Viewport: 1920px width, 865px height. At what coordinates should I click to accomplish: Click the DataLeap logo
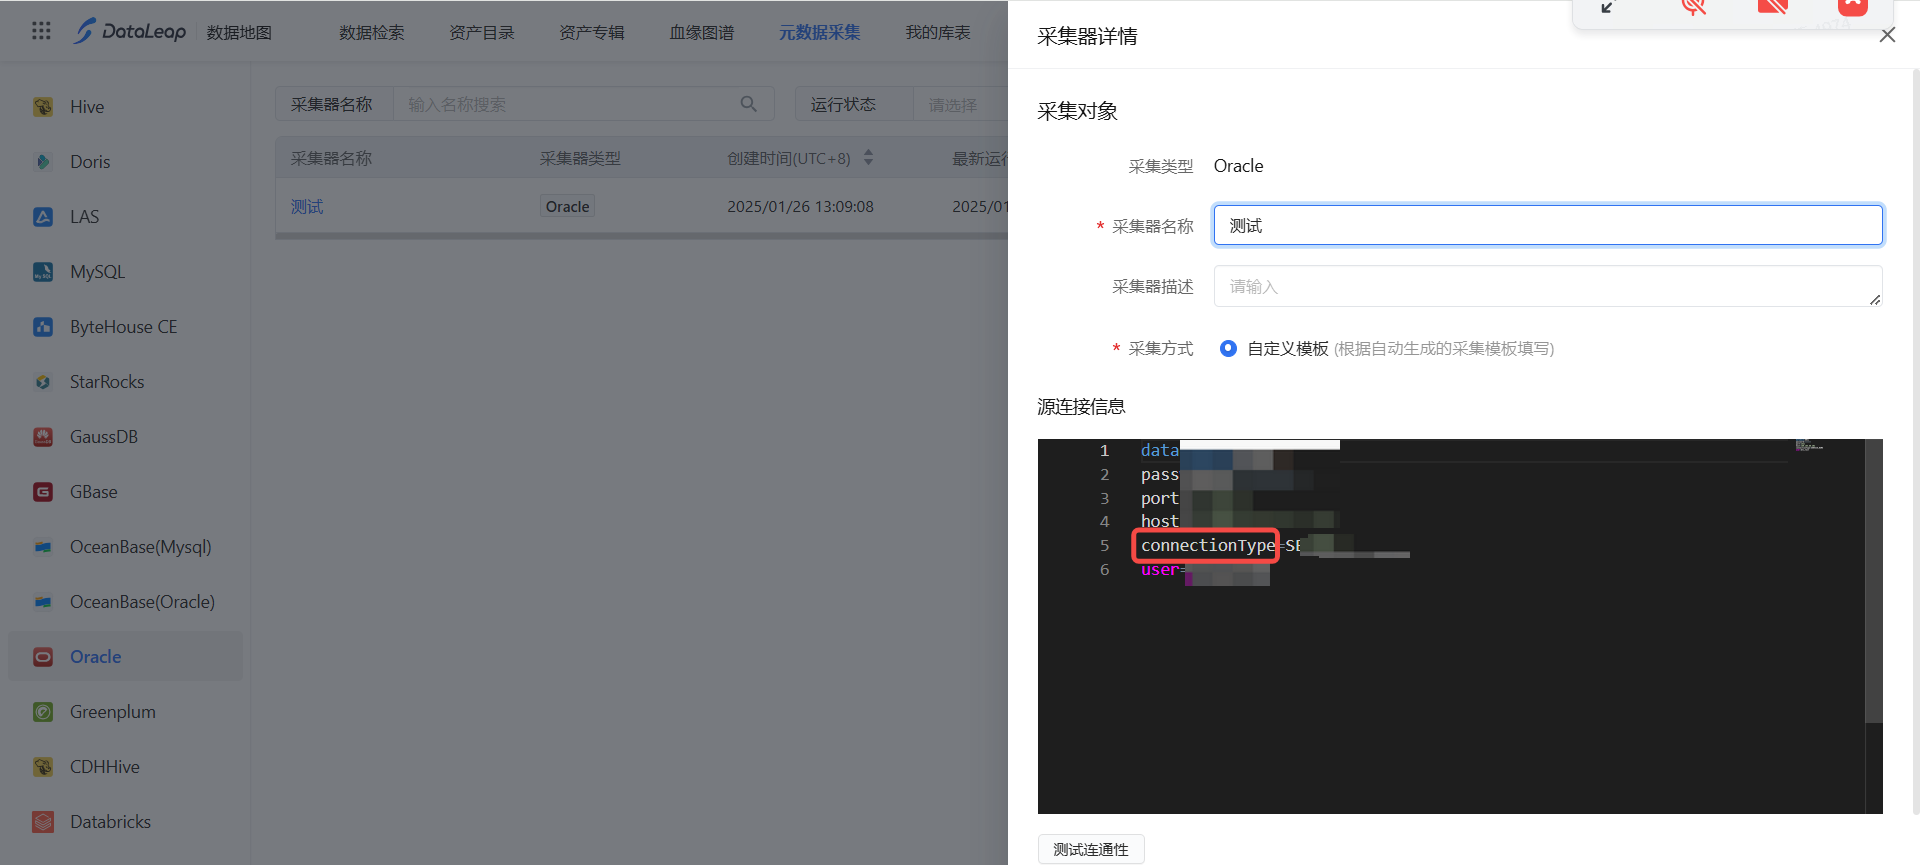[130, 31]
